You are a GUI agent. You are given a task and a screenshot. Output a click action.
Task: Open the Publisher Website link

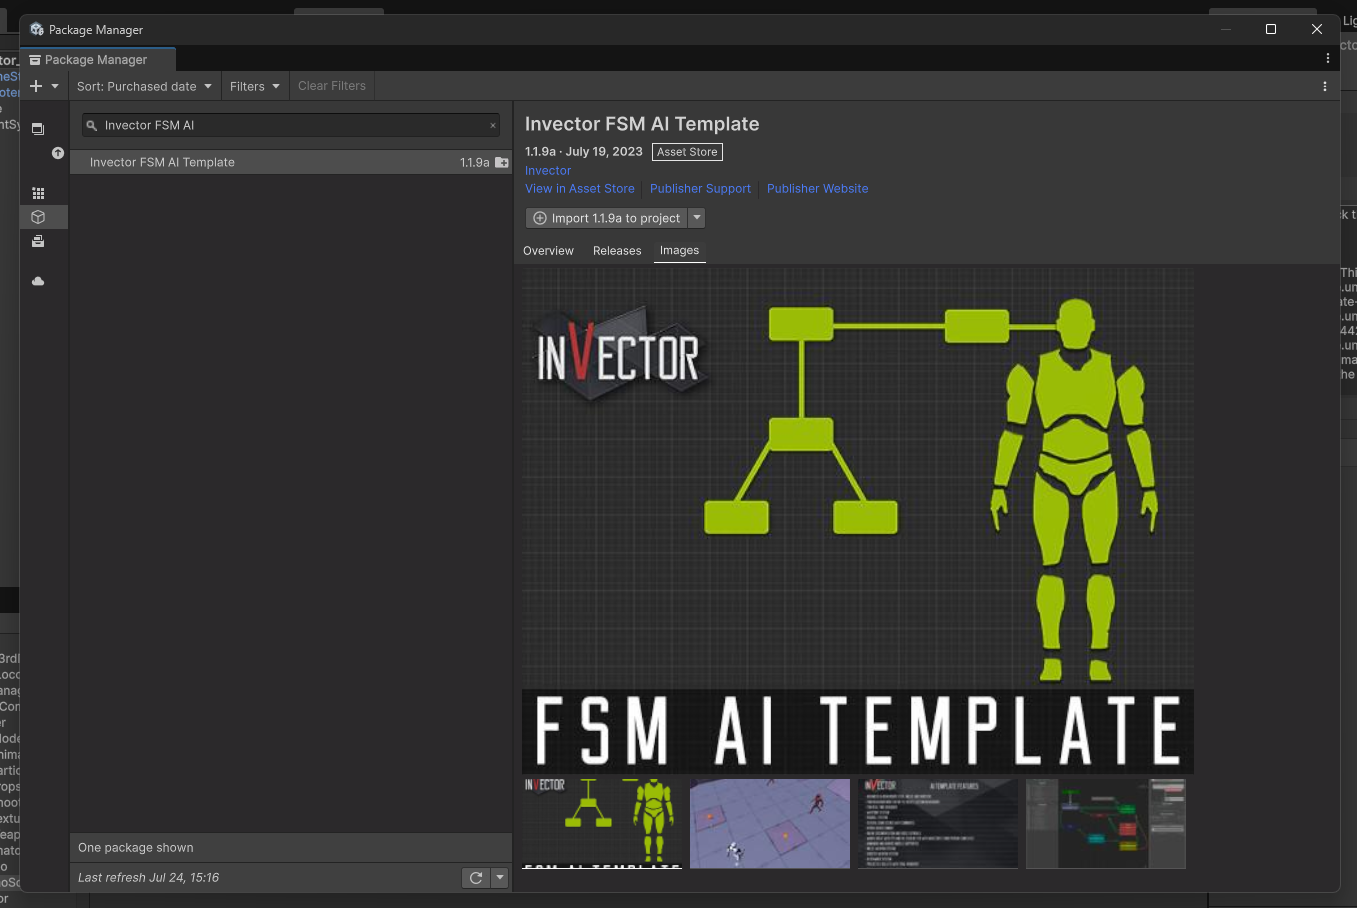click(x=817, y=189)
